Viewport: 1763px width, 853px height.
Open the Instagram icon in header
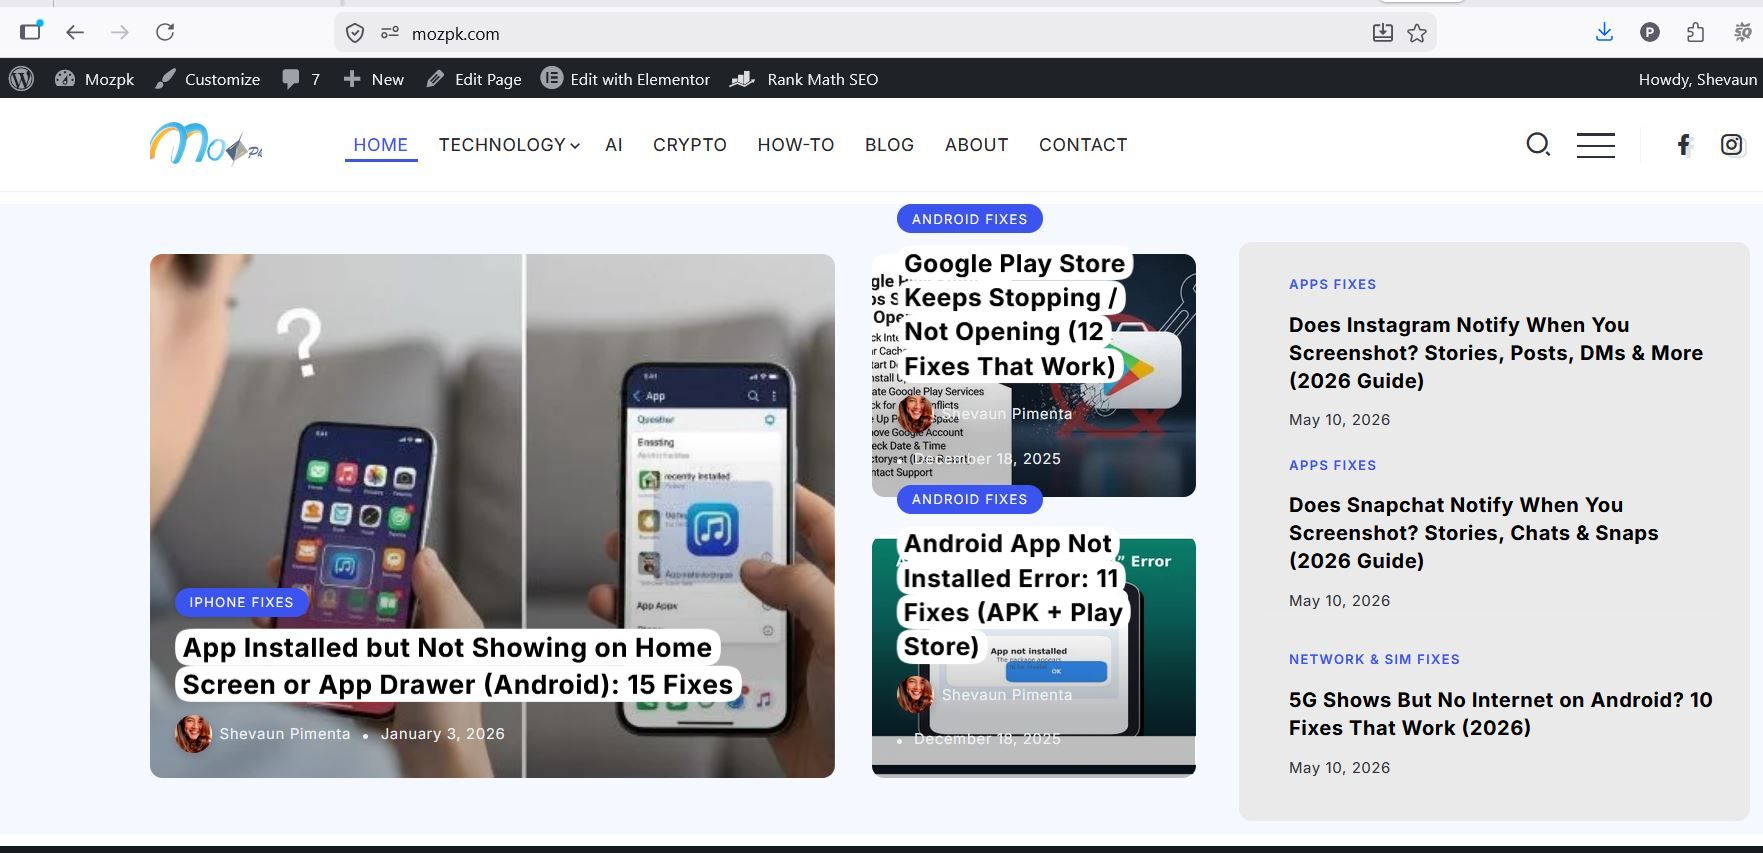point(1732,145)
